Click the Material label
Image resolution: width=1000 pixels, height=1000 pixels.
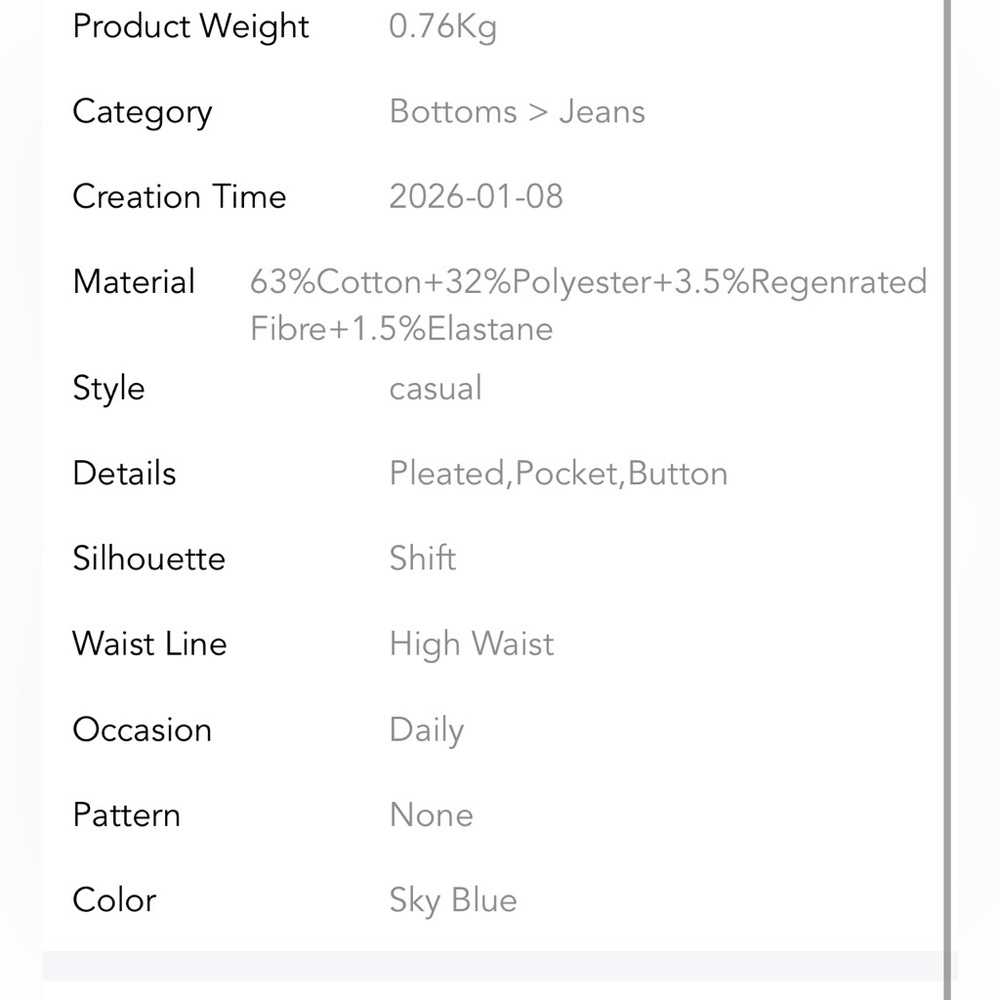click(134, 282)
